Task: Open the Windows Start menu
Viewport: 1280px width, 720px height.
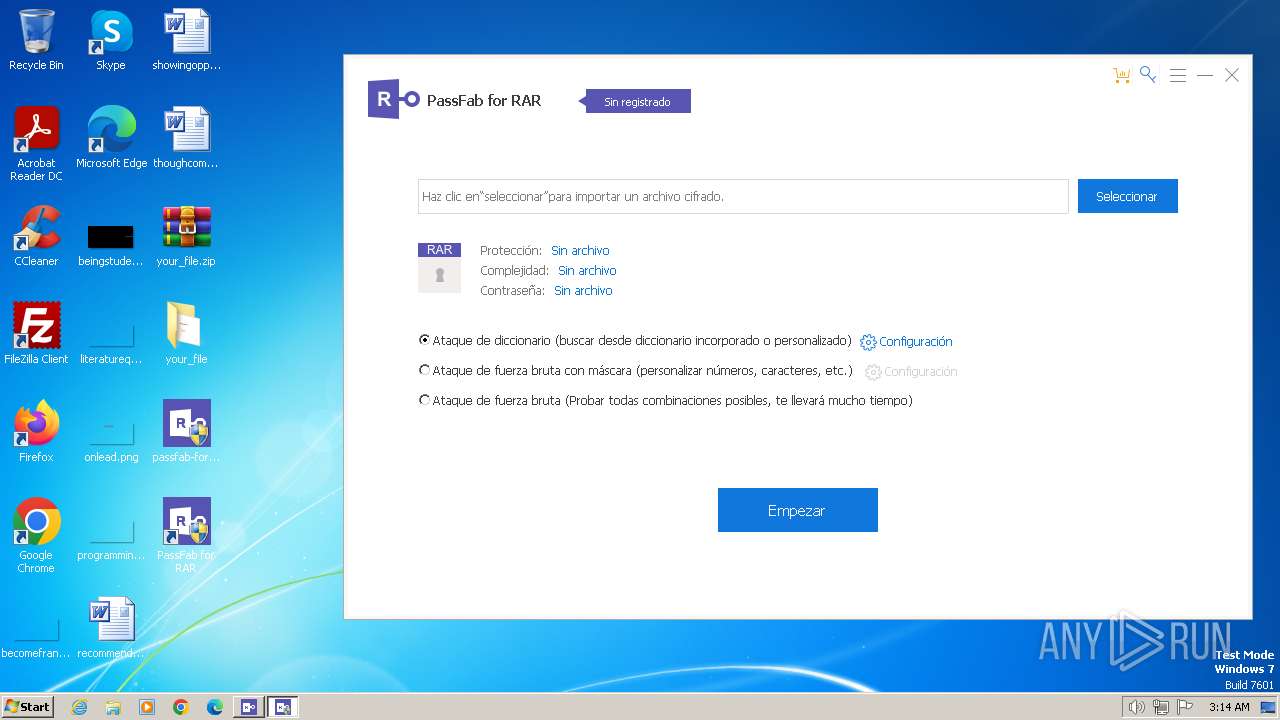Action: tap(27, 707)
